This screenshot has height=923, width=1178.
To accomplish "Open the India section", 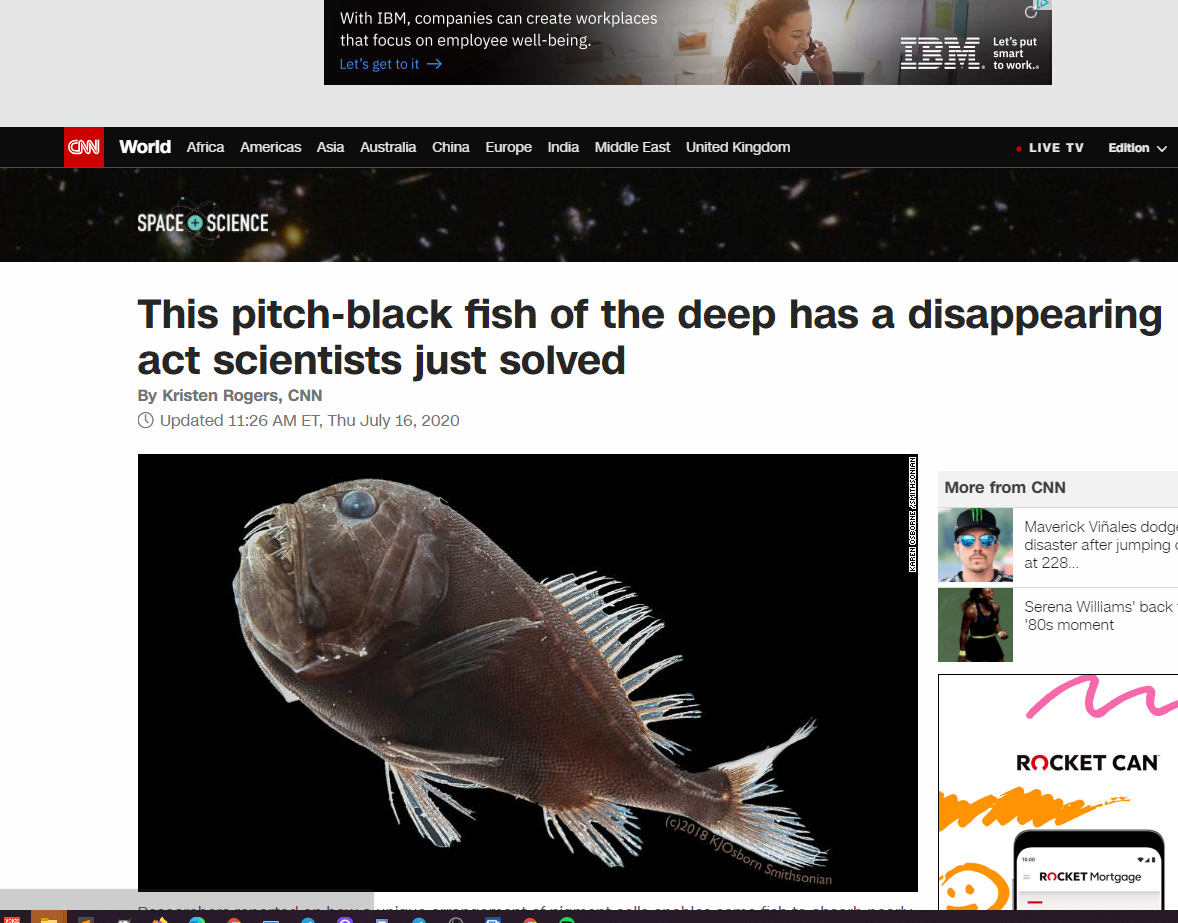I will tap(563, 147).
